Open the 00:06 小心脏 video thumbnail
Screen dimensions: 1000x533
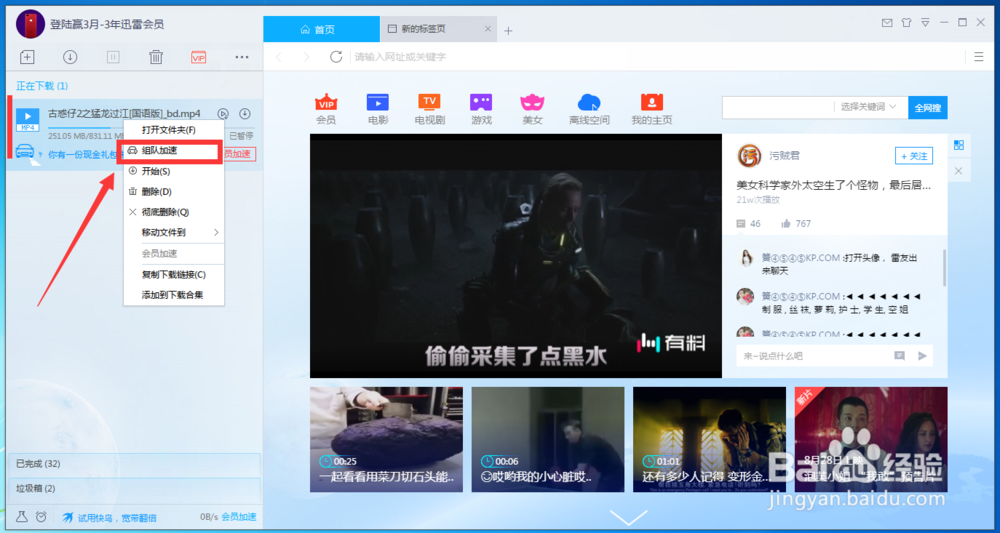point(548,439)
